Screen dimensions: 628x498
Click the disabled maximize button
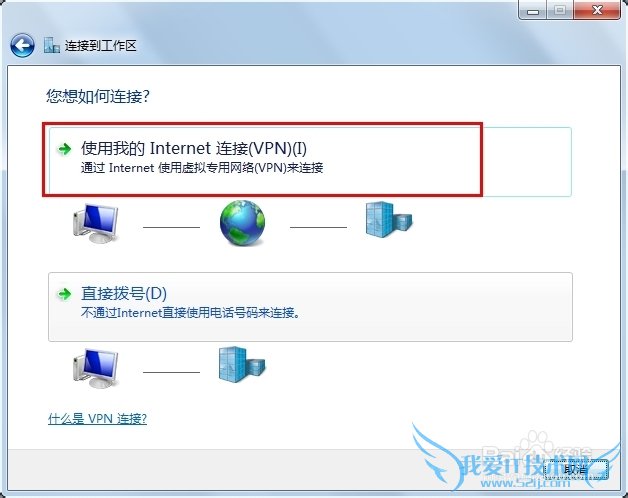click(560, 10)
